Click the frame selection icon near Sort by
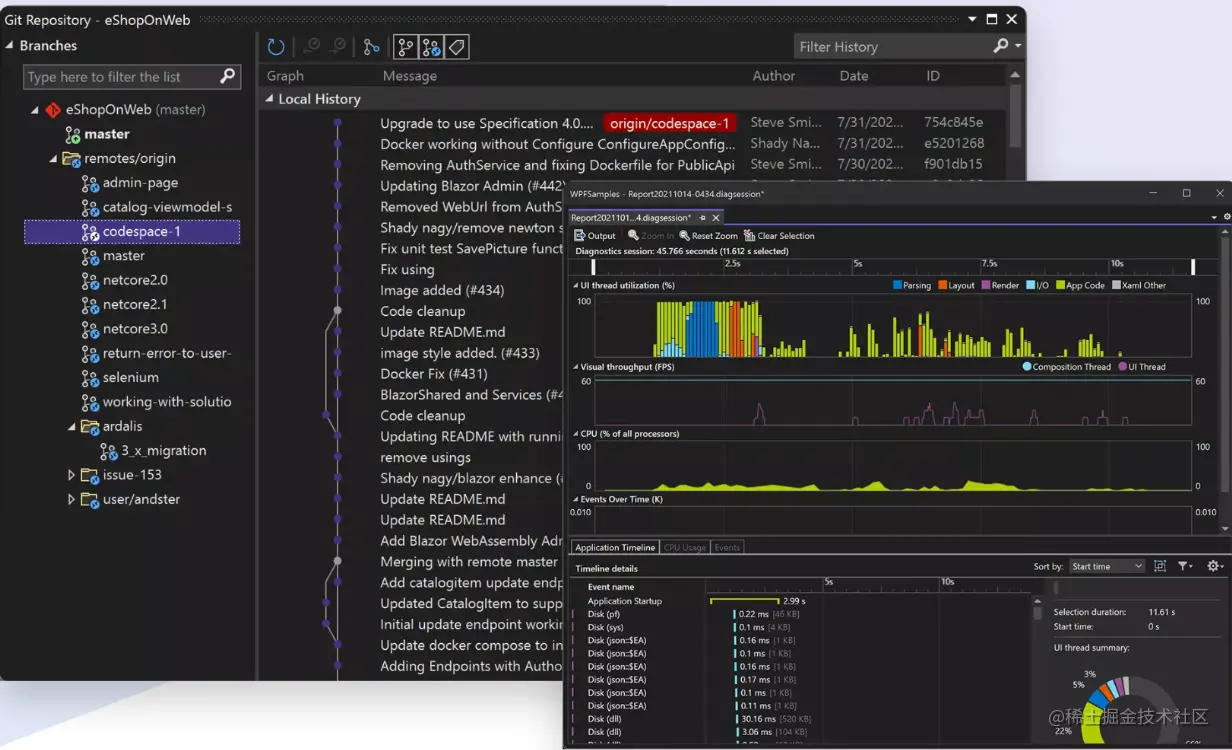 tap(1160, 566)
